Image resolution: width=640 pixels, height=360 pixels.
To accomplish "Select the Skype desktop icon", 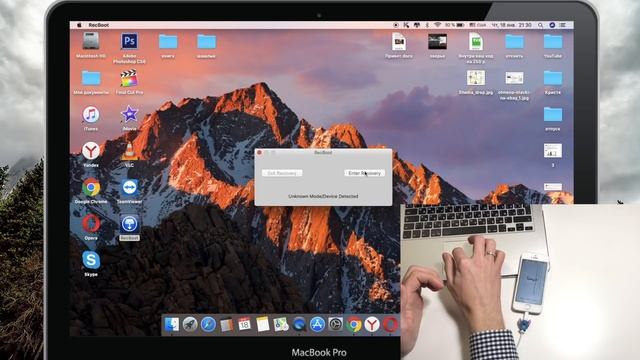I will pyautogui.click(x=91, y=260).
